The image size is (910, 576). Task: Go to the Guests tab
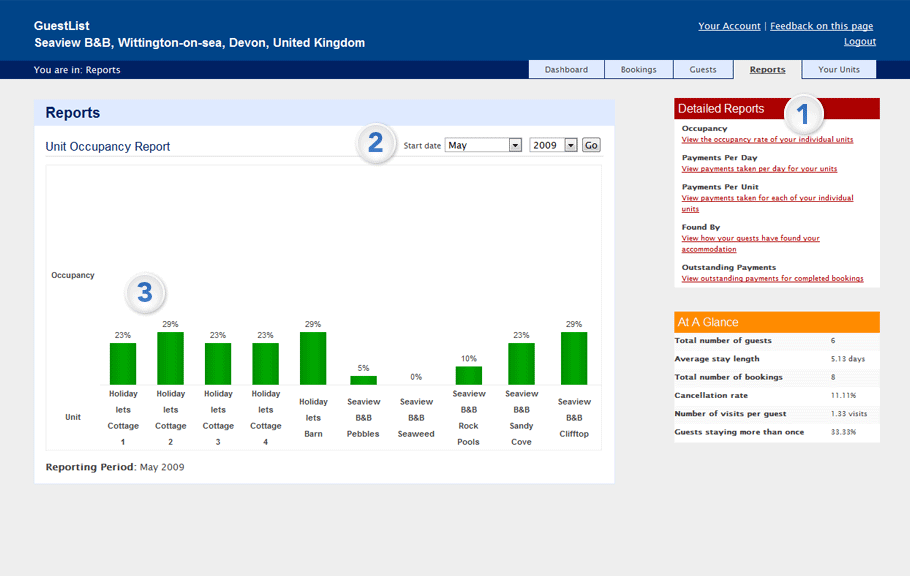click(x=703, y=69)
